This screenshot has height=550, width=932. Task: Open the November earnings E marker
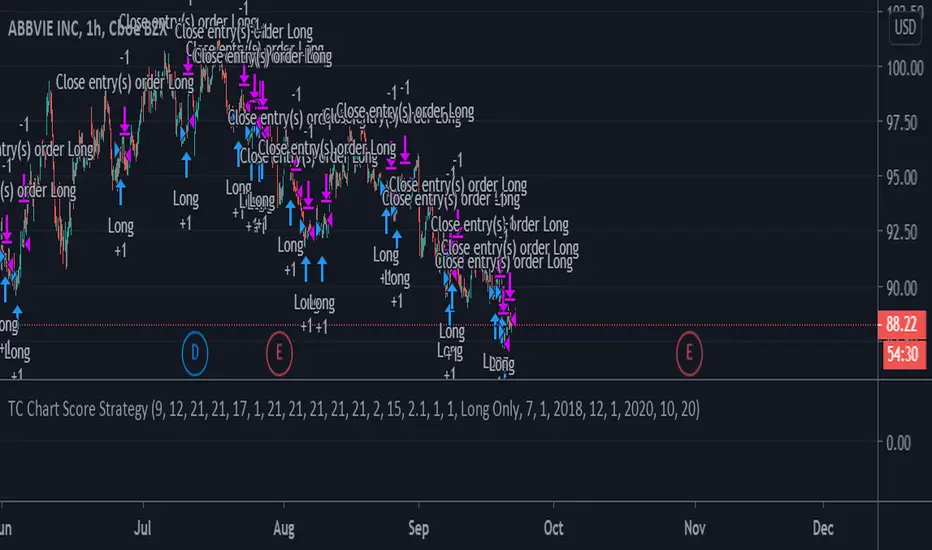689,354
